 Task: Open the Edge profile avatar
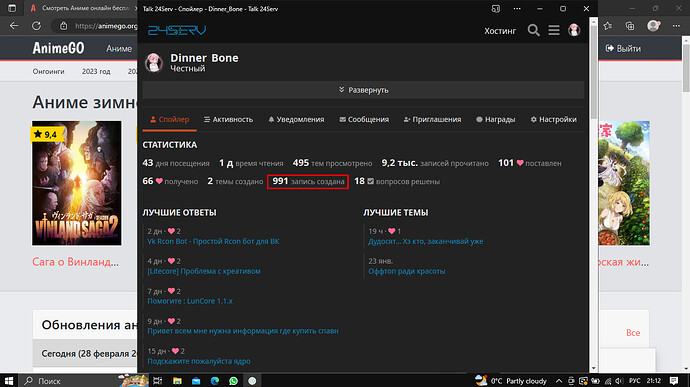[x=653, y=26]
